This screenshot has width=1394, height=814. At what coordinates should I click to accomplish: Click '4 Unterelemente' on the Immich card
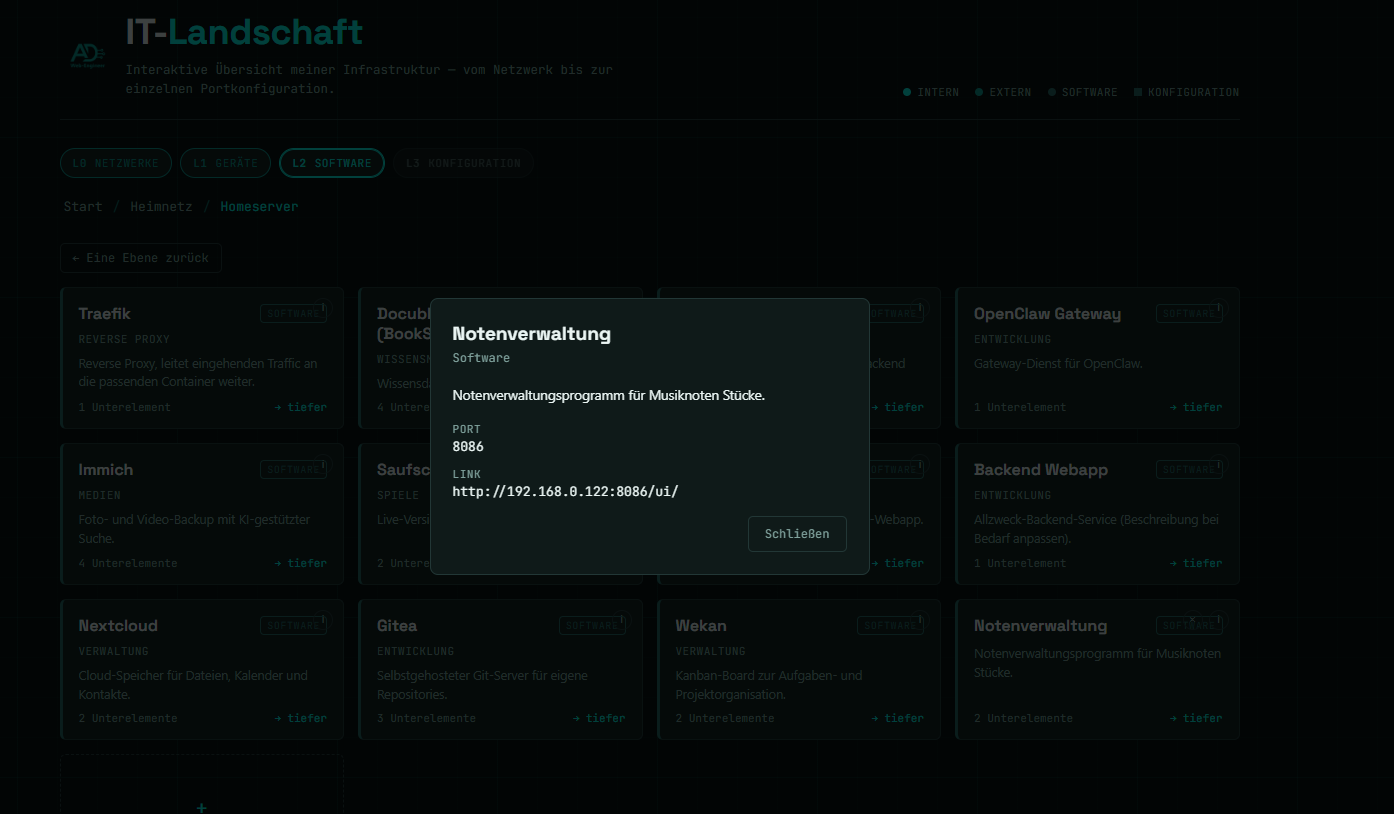tap(128, 563)
